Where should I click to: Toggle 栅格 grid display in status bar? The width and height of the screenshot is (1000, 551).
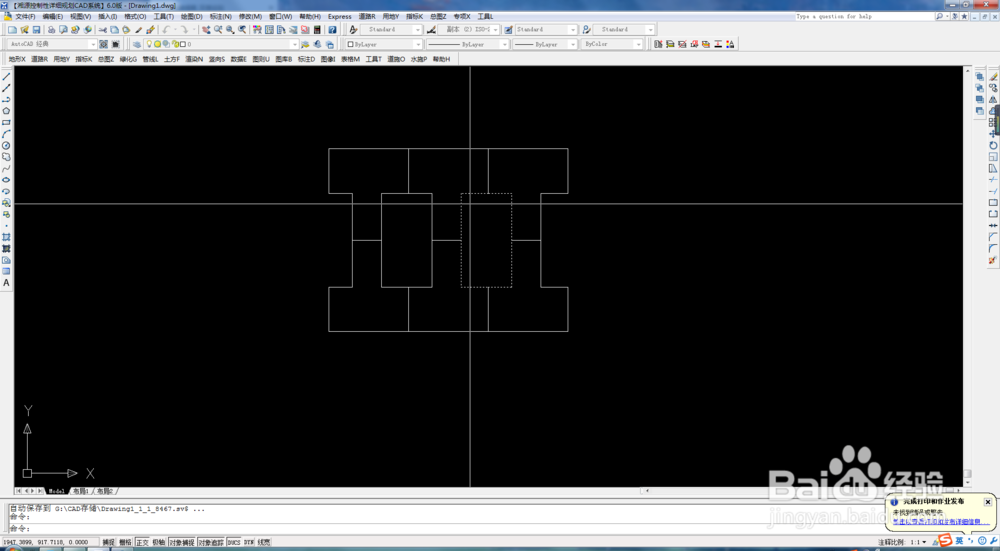click(x=125, y=542)
